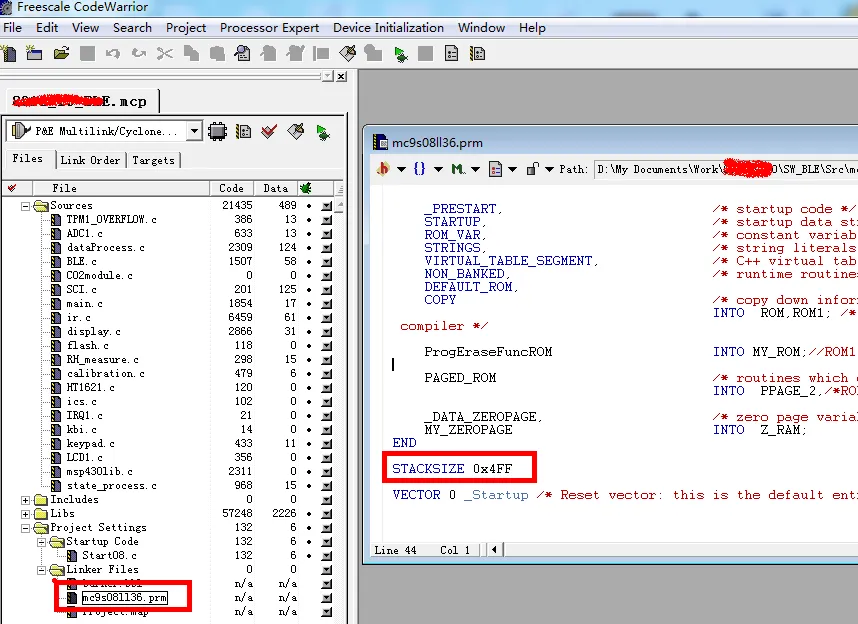Click the project list scroll up arrow

point(340,205)
